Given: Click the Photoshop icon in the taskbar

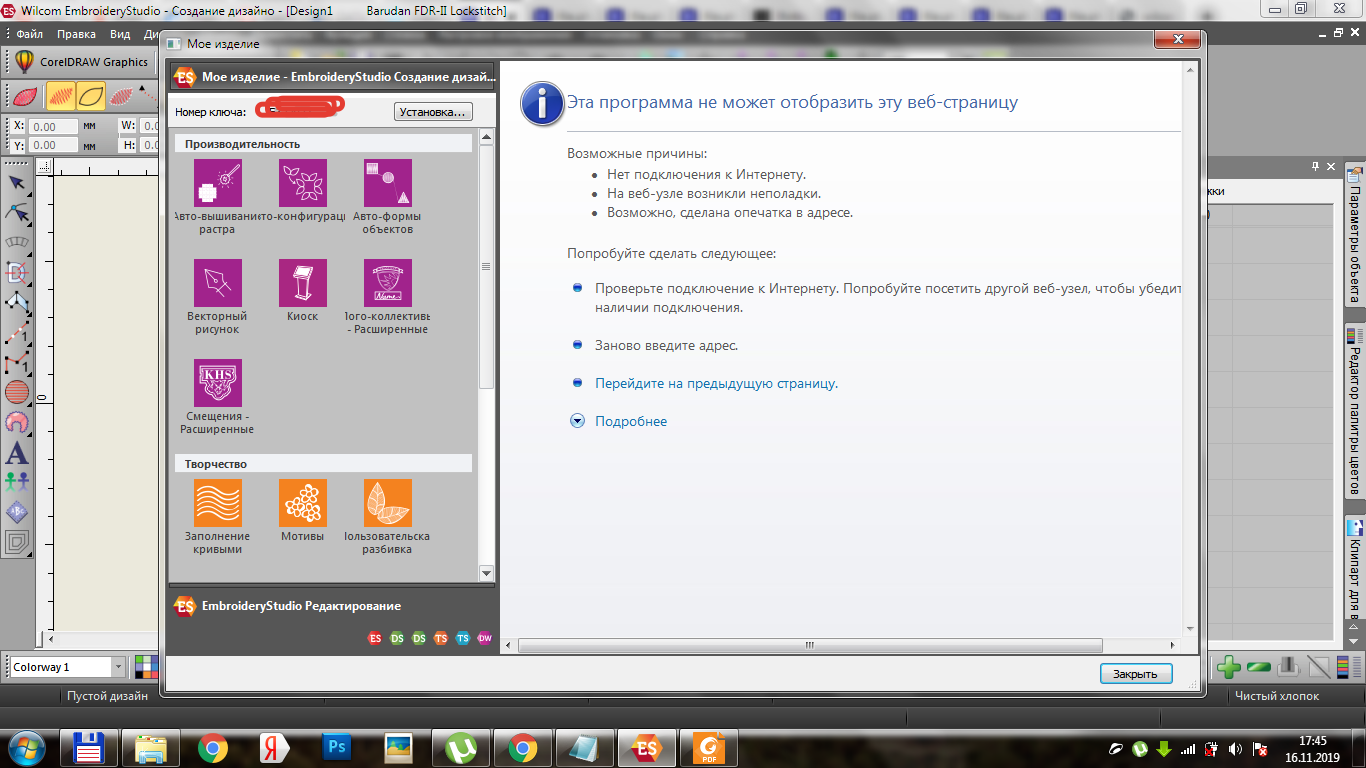Looking at the screenshot, I should click(337, 747).
